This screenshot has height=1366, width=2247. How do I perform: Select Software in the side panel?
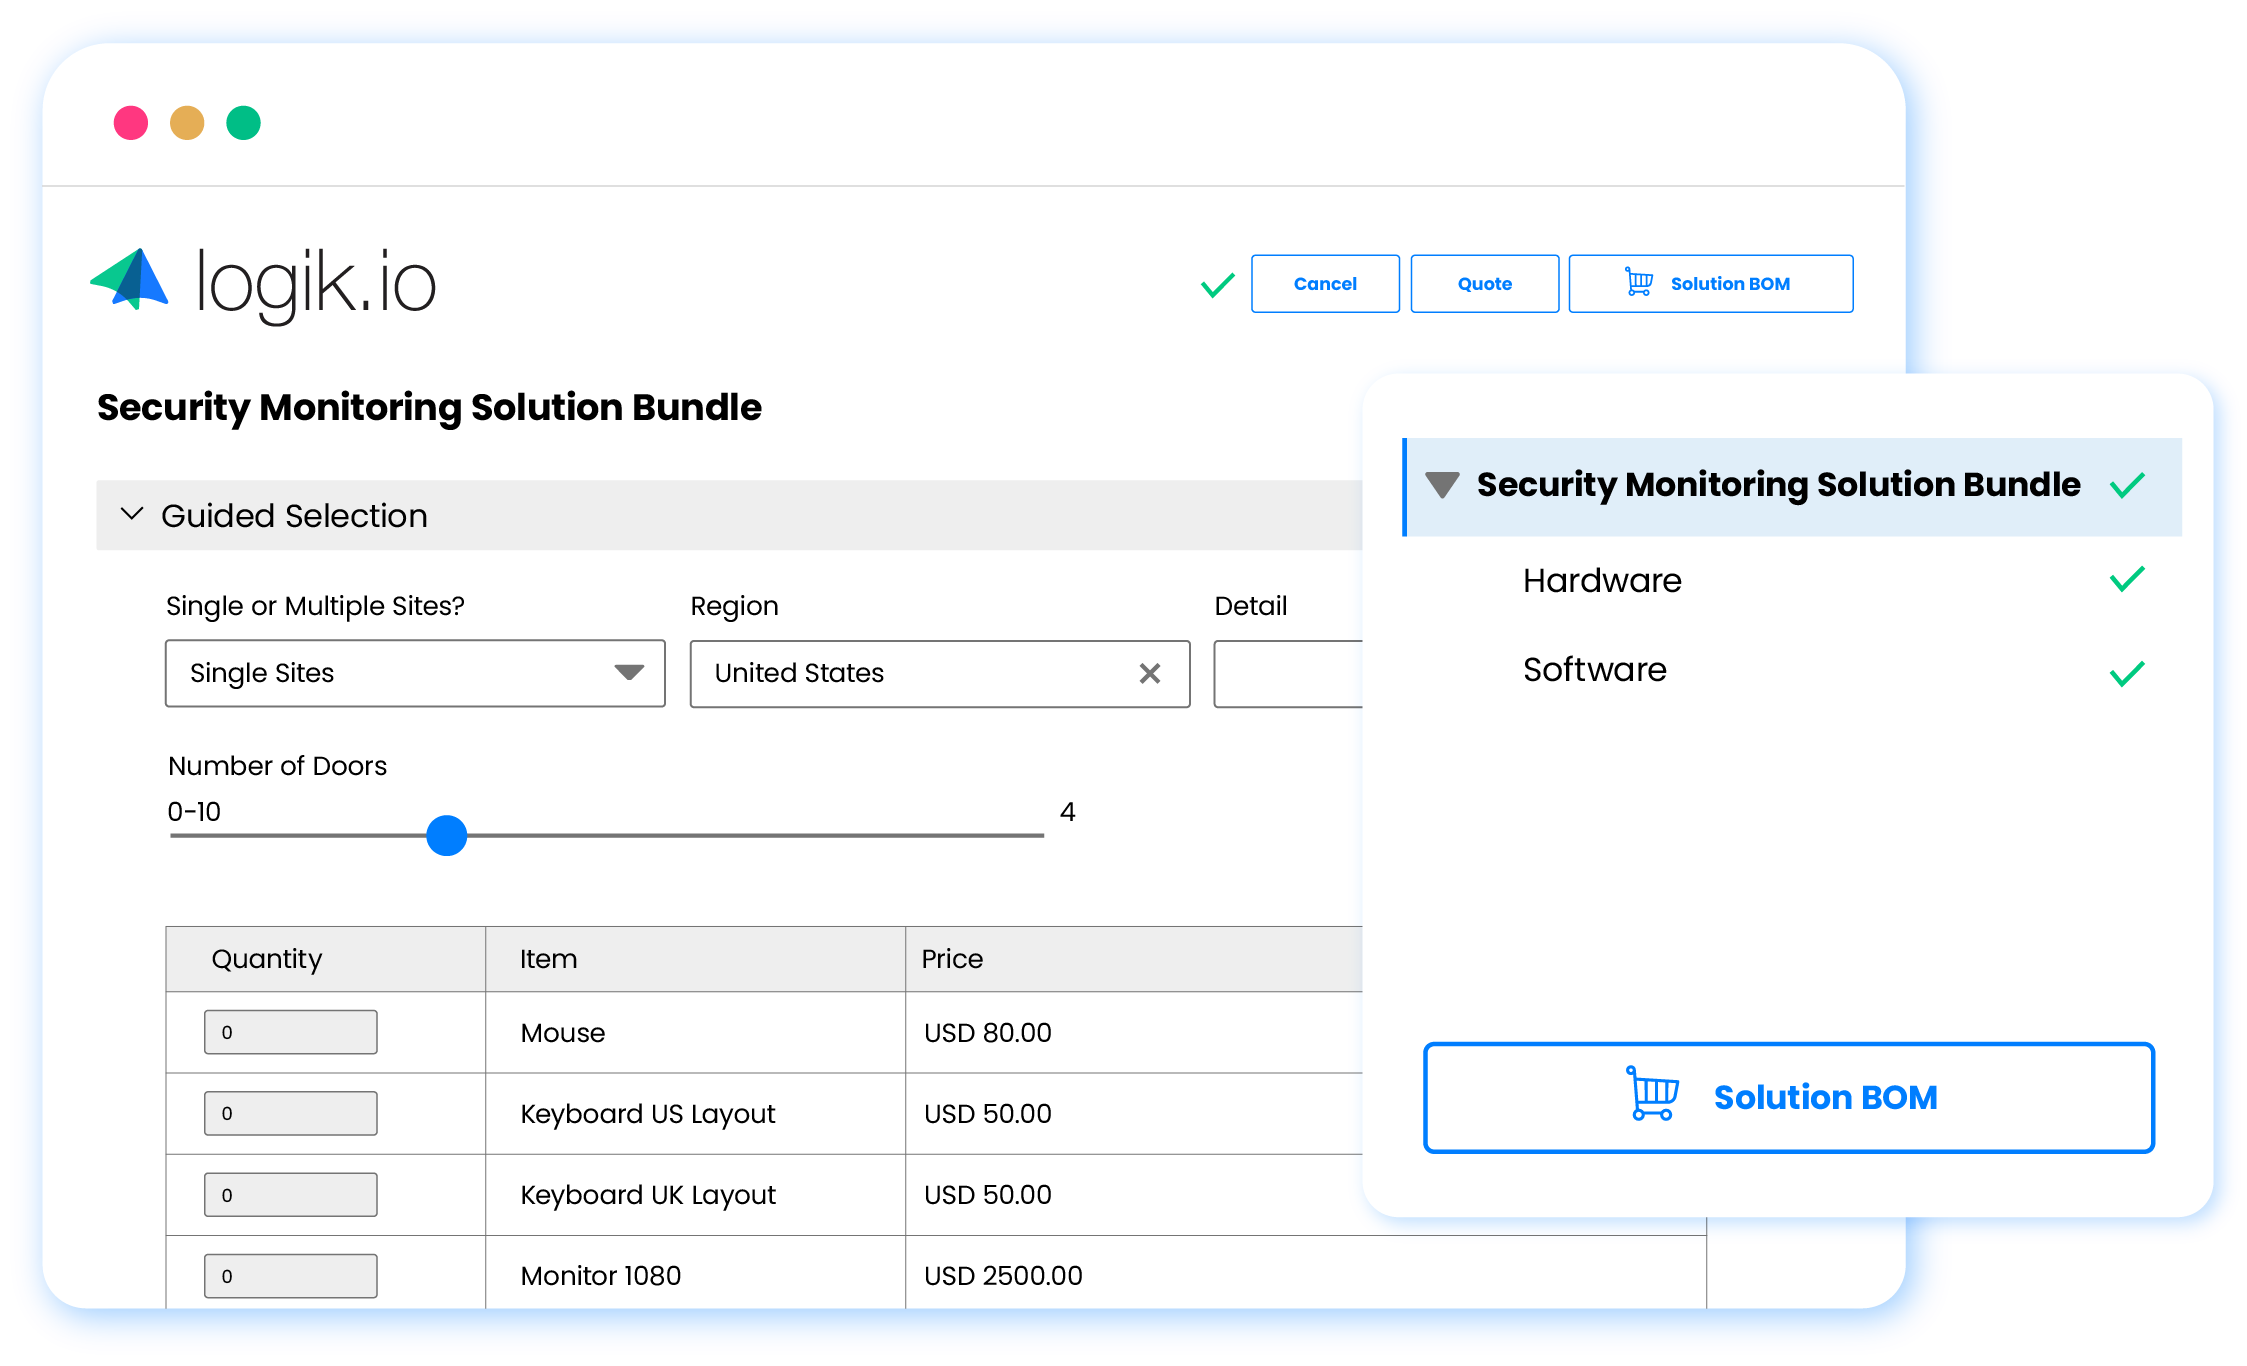point(1595,669)
